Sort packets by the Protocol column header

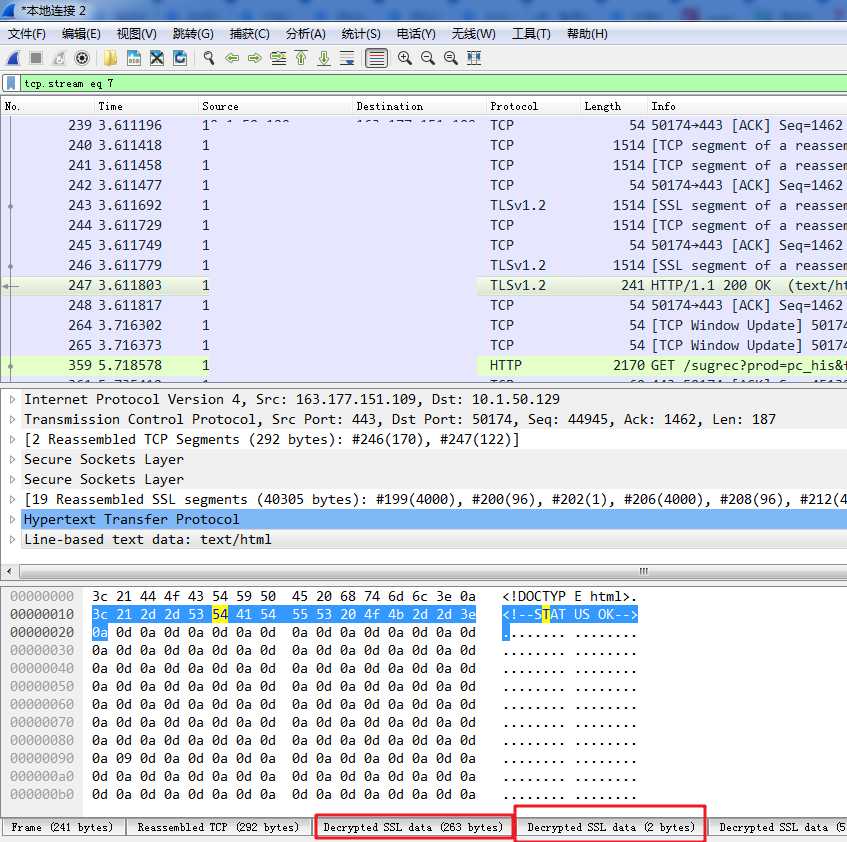click(x=533, y=106)
